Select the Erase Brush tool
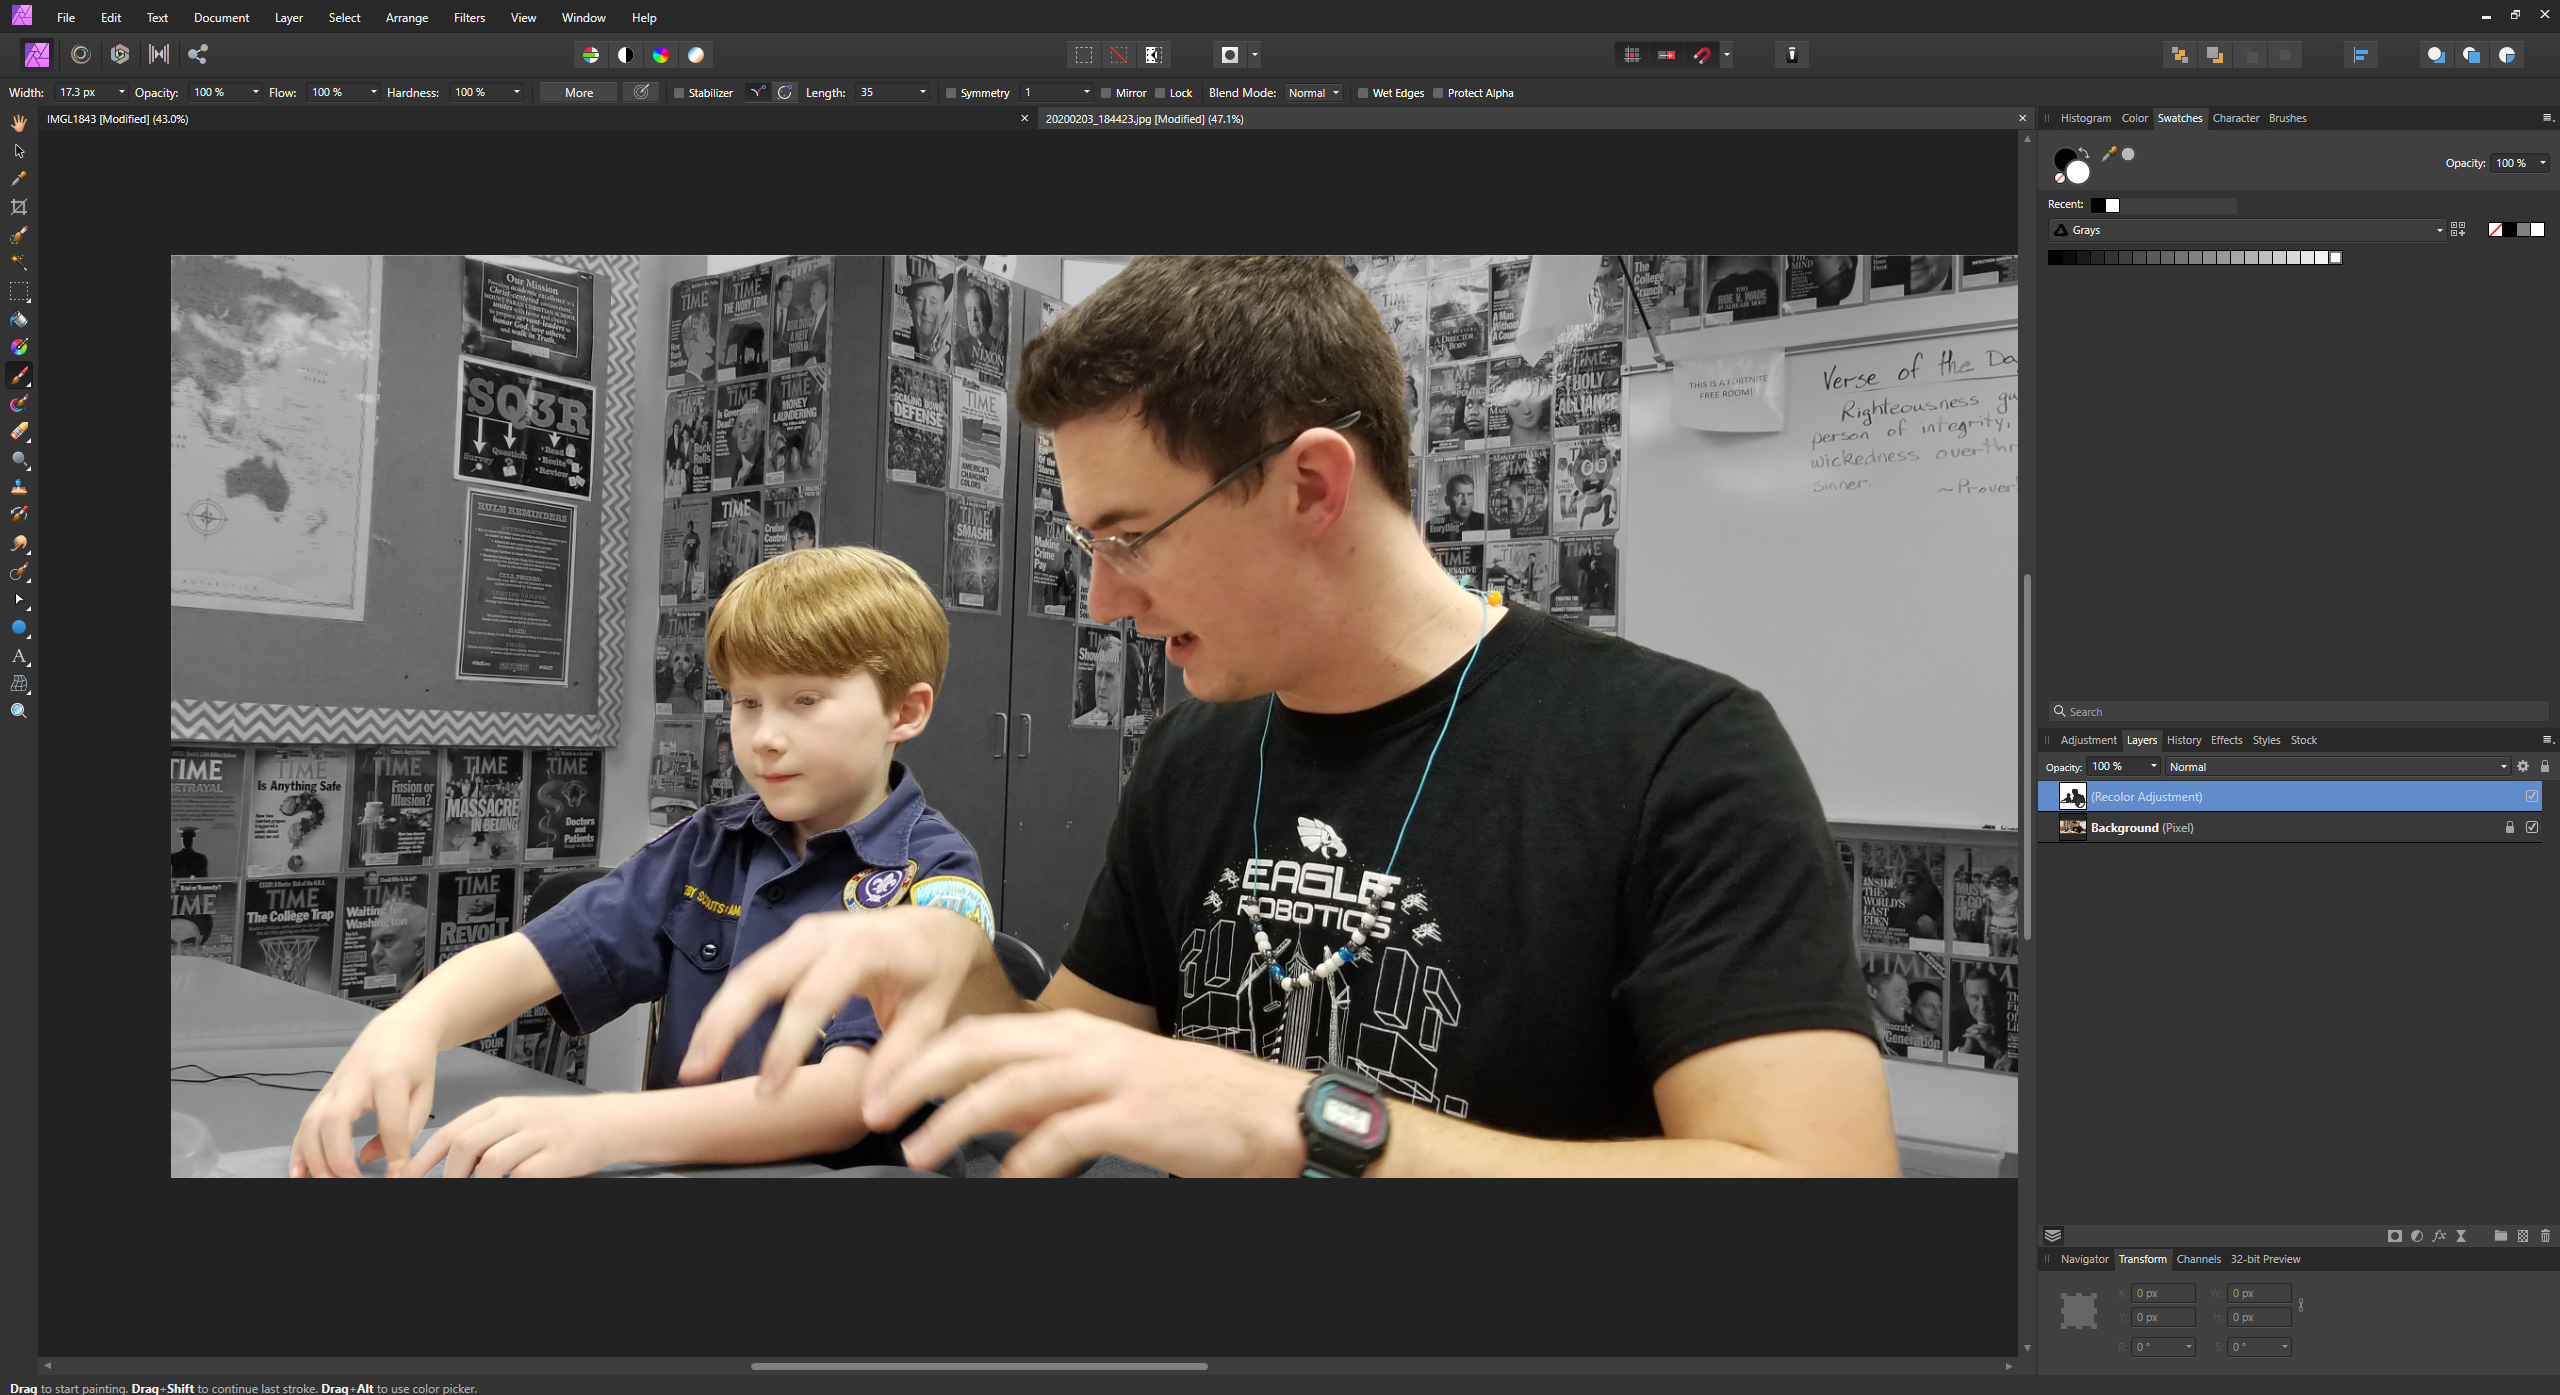The image size is (2560, 1395). click(x=19, y=432)
